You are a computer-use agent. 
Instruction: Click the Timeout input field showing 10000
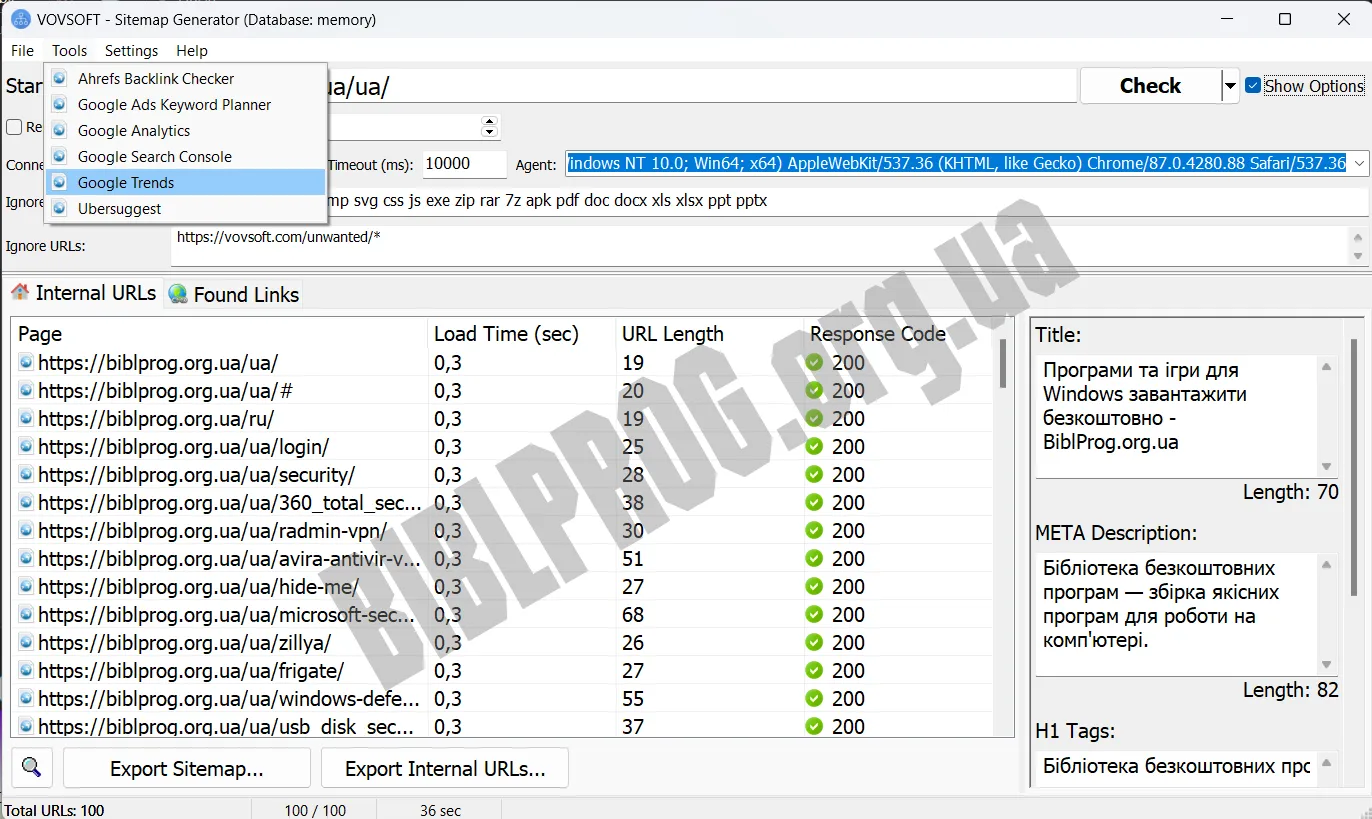(464, 164)
